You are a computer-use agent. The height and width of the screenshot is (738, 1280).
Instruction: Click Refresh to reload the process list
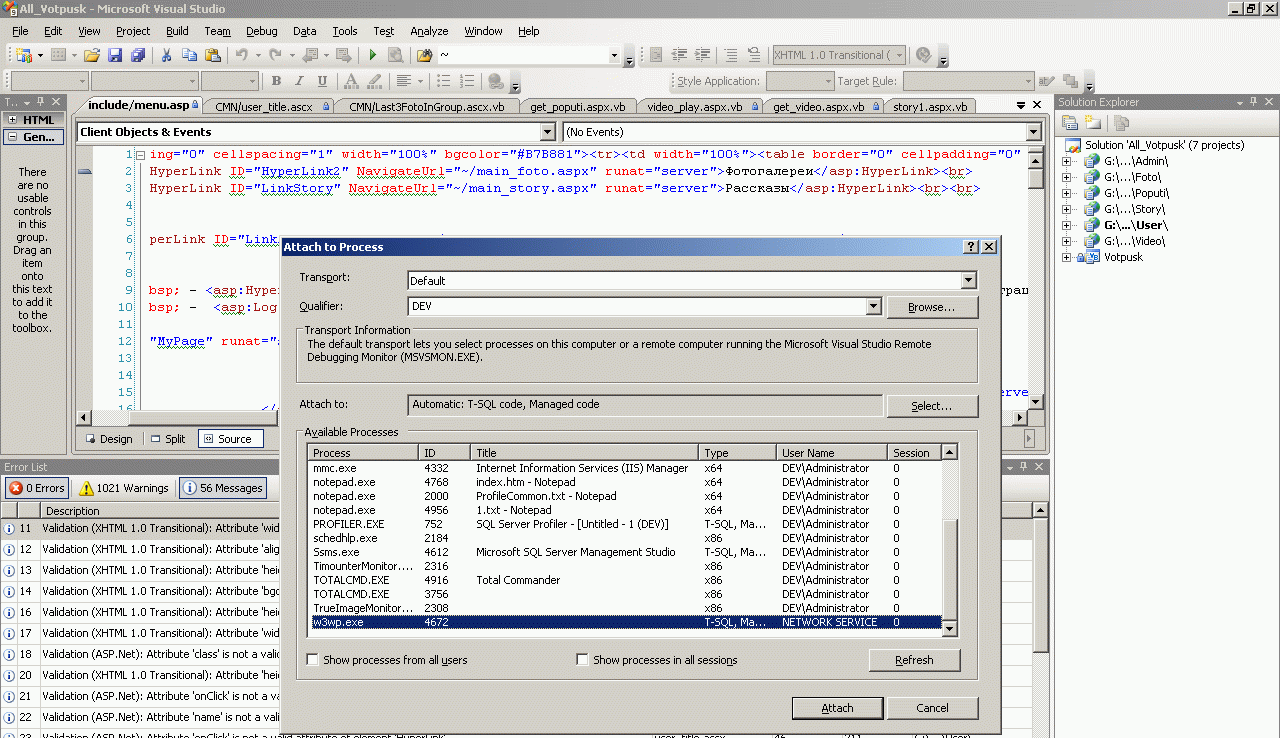tap(914, 660)
